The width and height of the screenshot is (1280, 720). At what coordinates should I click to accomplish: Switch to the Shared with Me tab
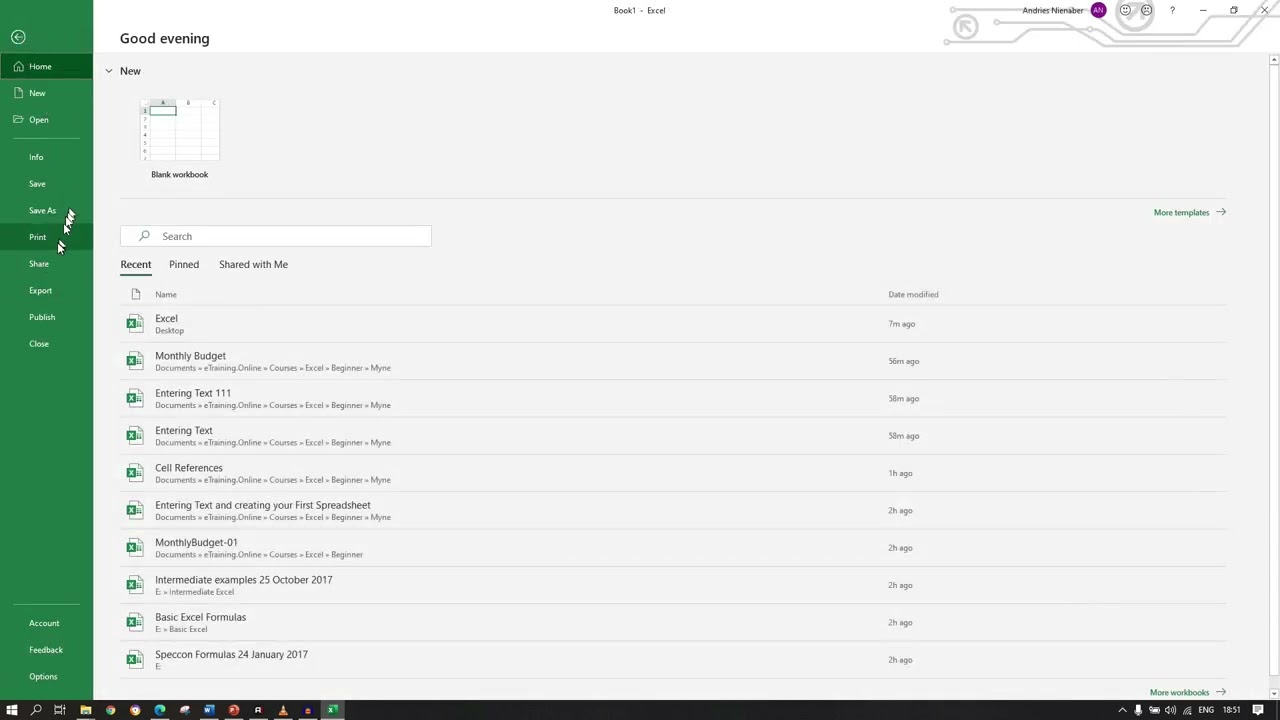pyautogui.click(x=253, y=264)
